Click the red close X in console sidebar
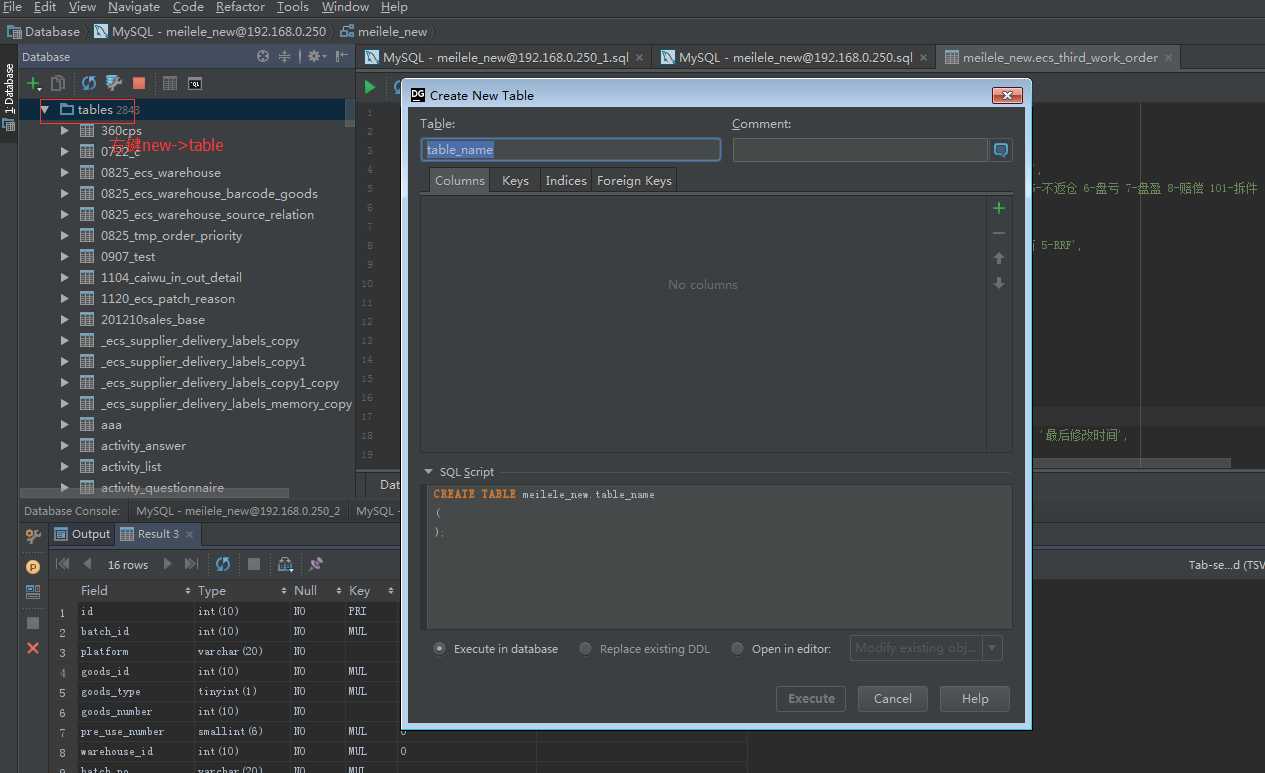1265x773 pixels. click(33, 648)
